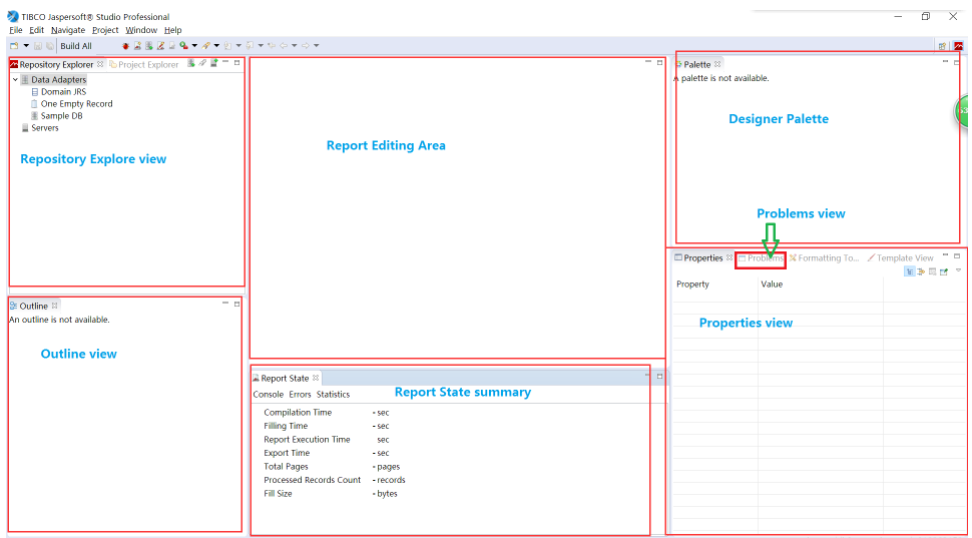Screen dimensions: 972x538
Task: Open the Edit menu
Action: point(37,30)
